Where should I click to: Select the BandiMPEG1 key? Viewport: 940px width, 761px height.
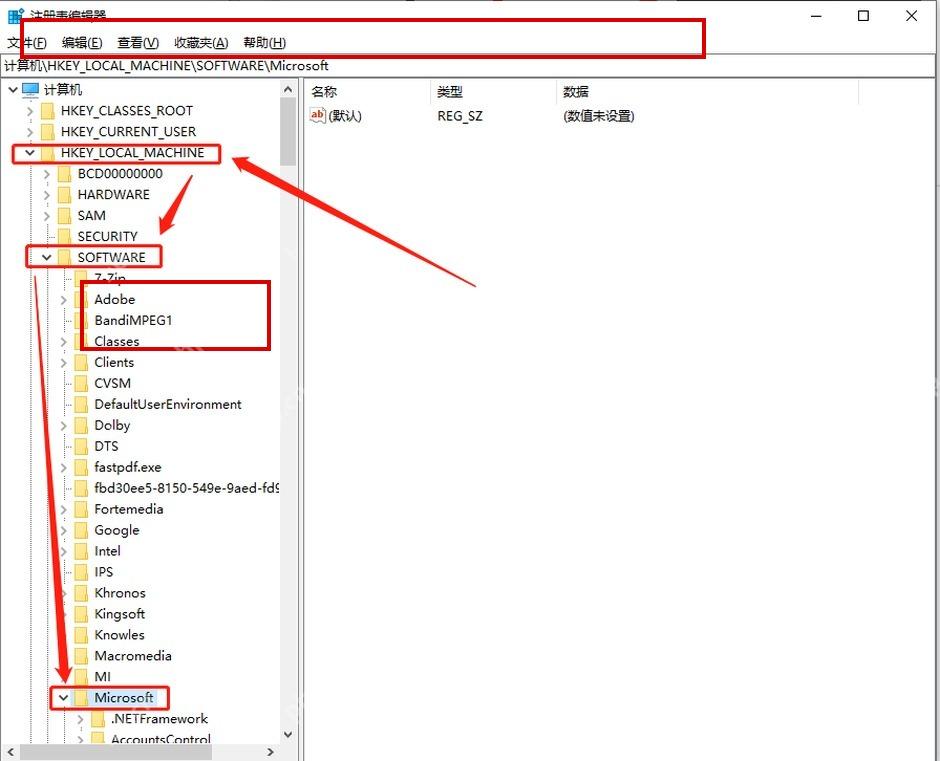click(133, 320)
